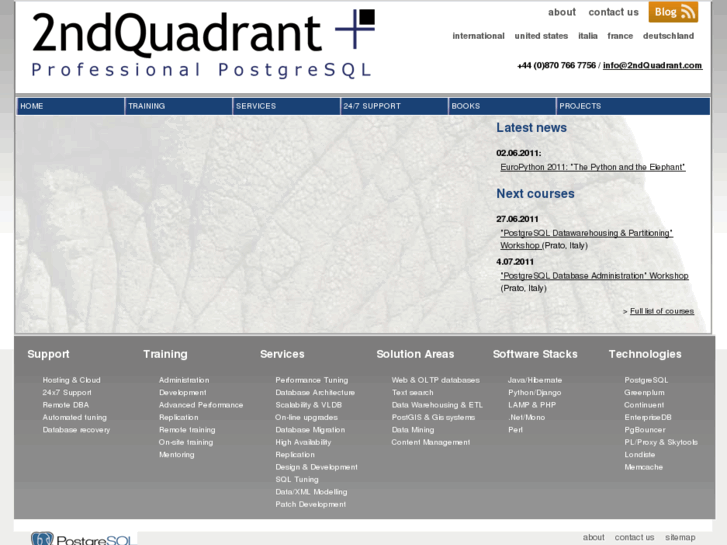Image resolution: width=727 pixels, height=545 pixels.
Task: Open Text search link
Action: (412, 392)
